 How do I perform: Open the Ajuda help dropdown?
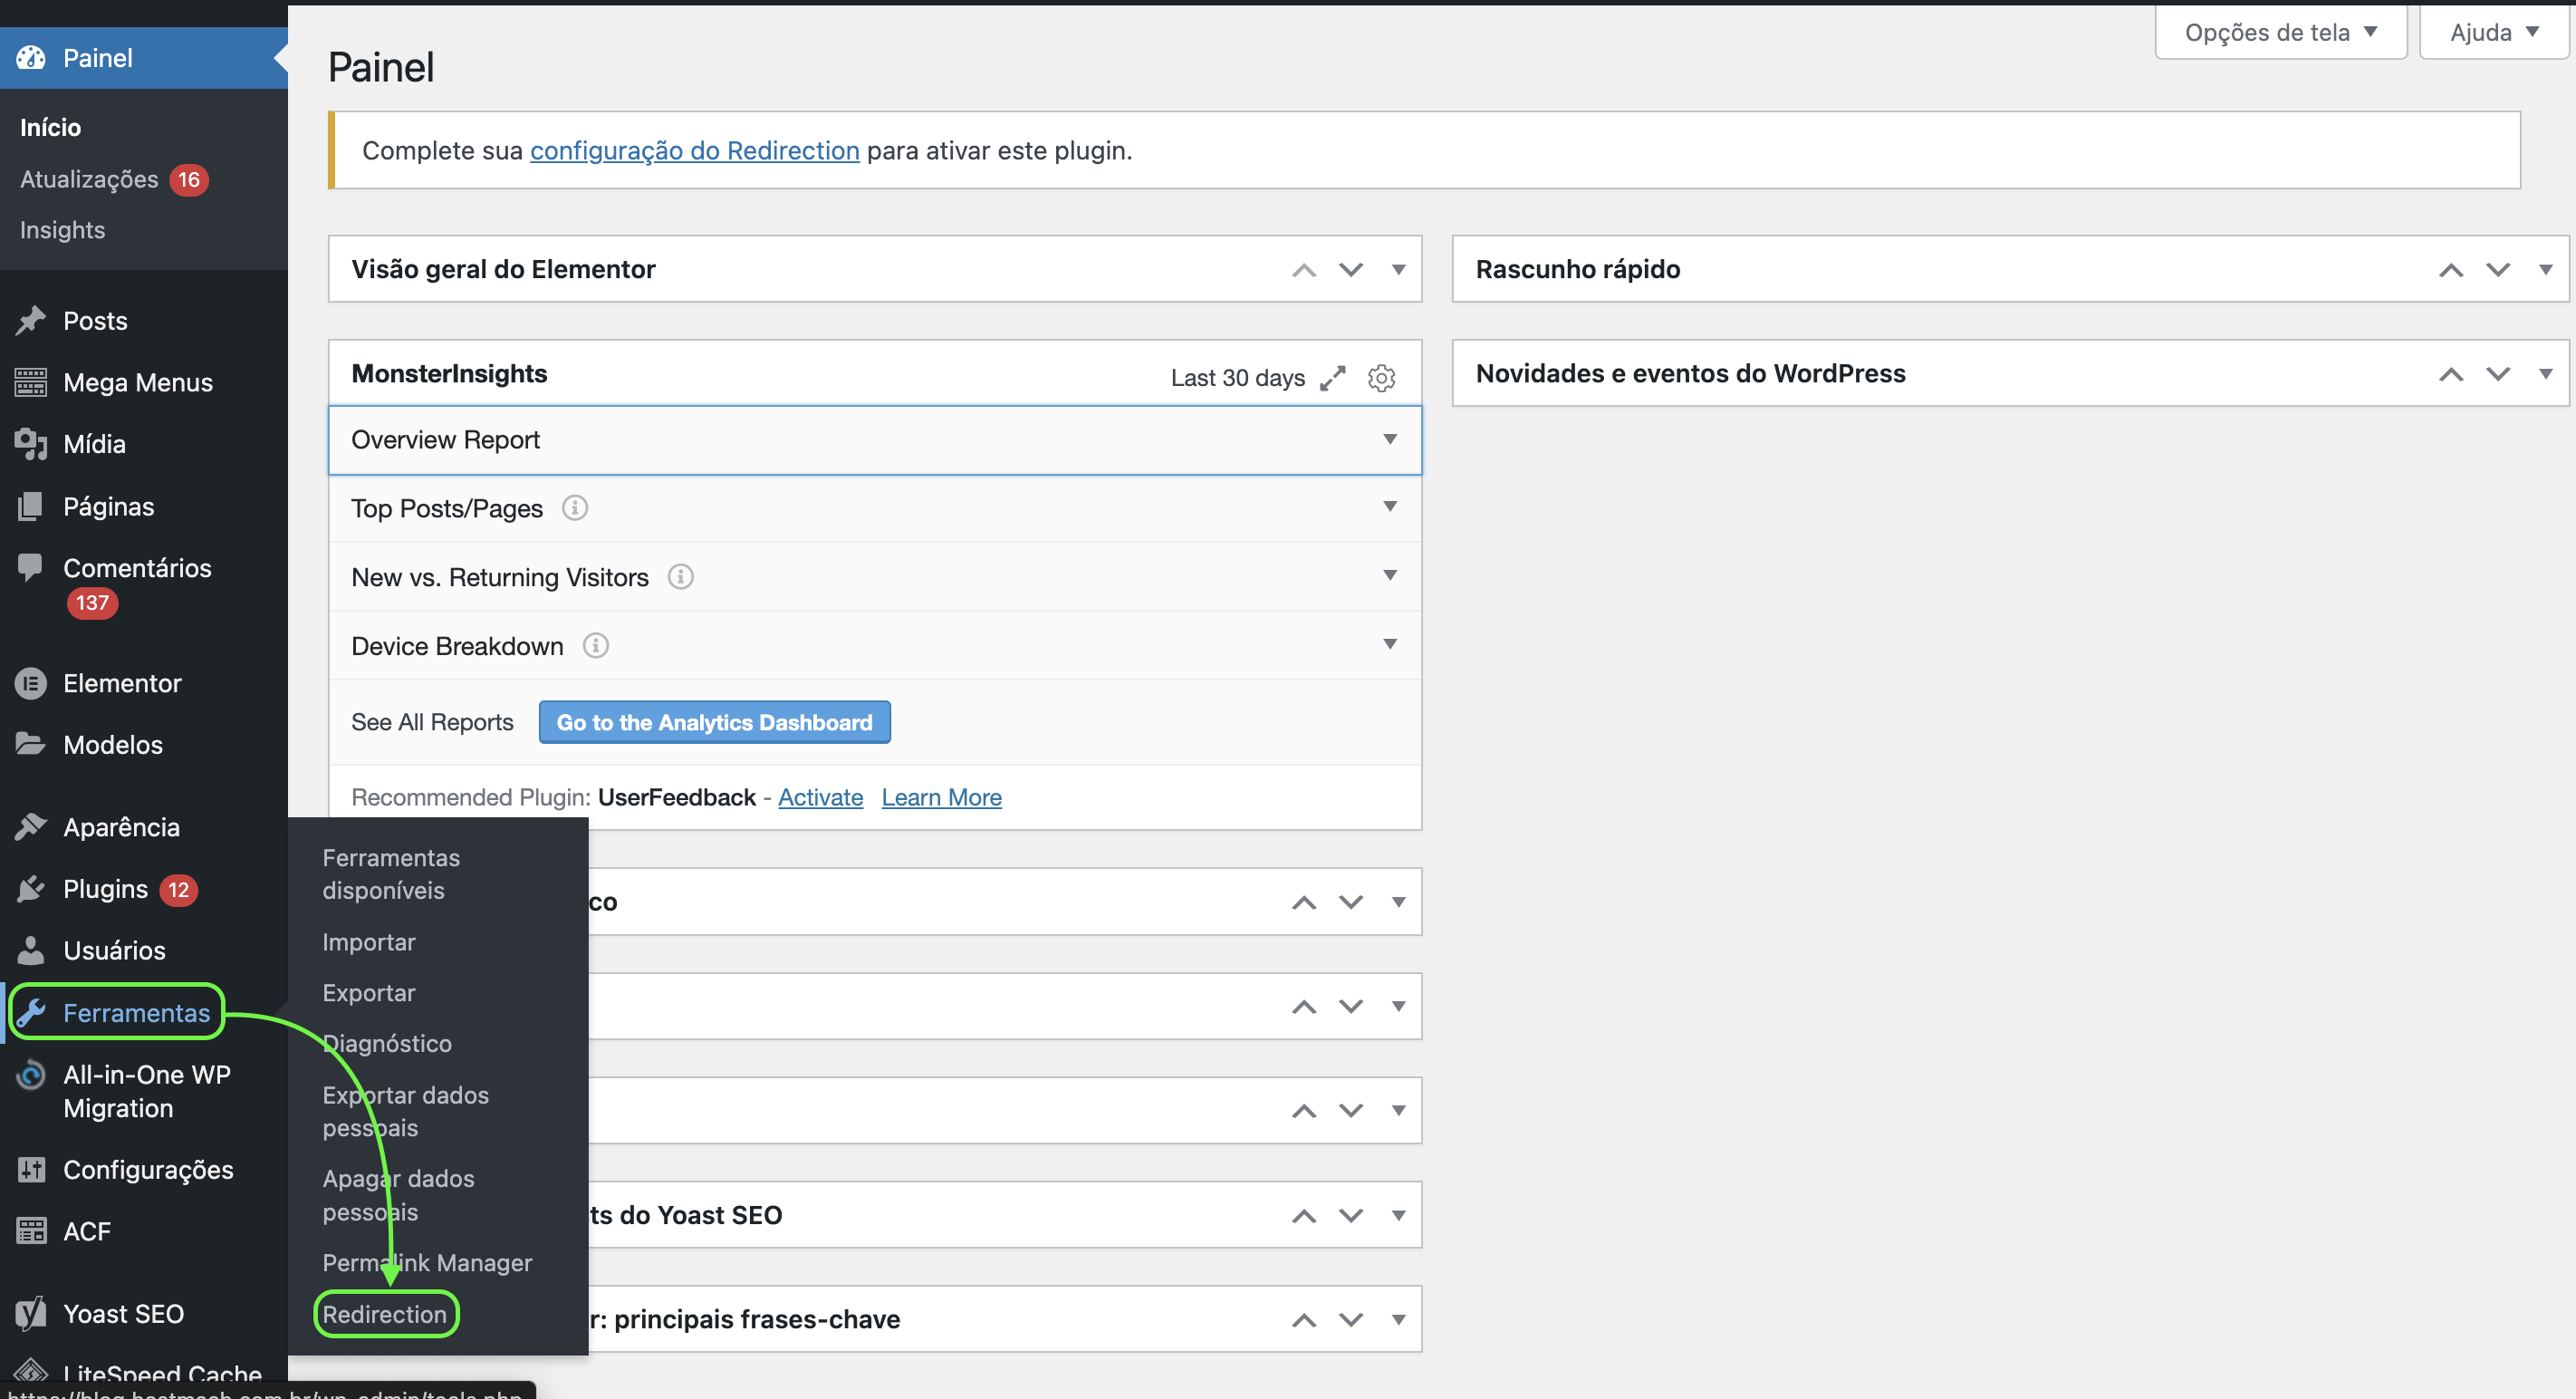pyautogui.click(x=2494, y=32)
